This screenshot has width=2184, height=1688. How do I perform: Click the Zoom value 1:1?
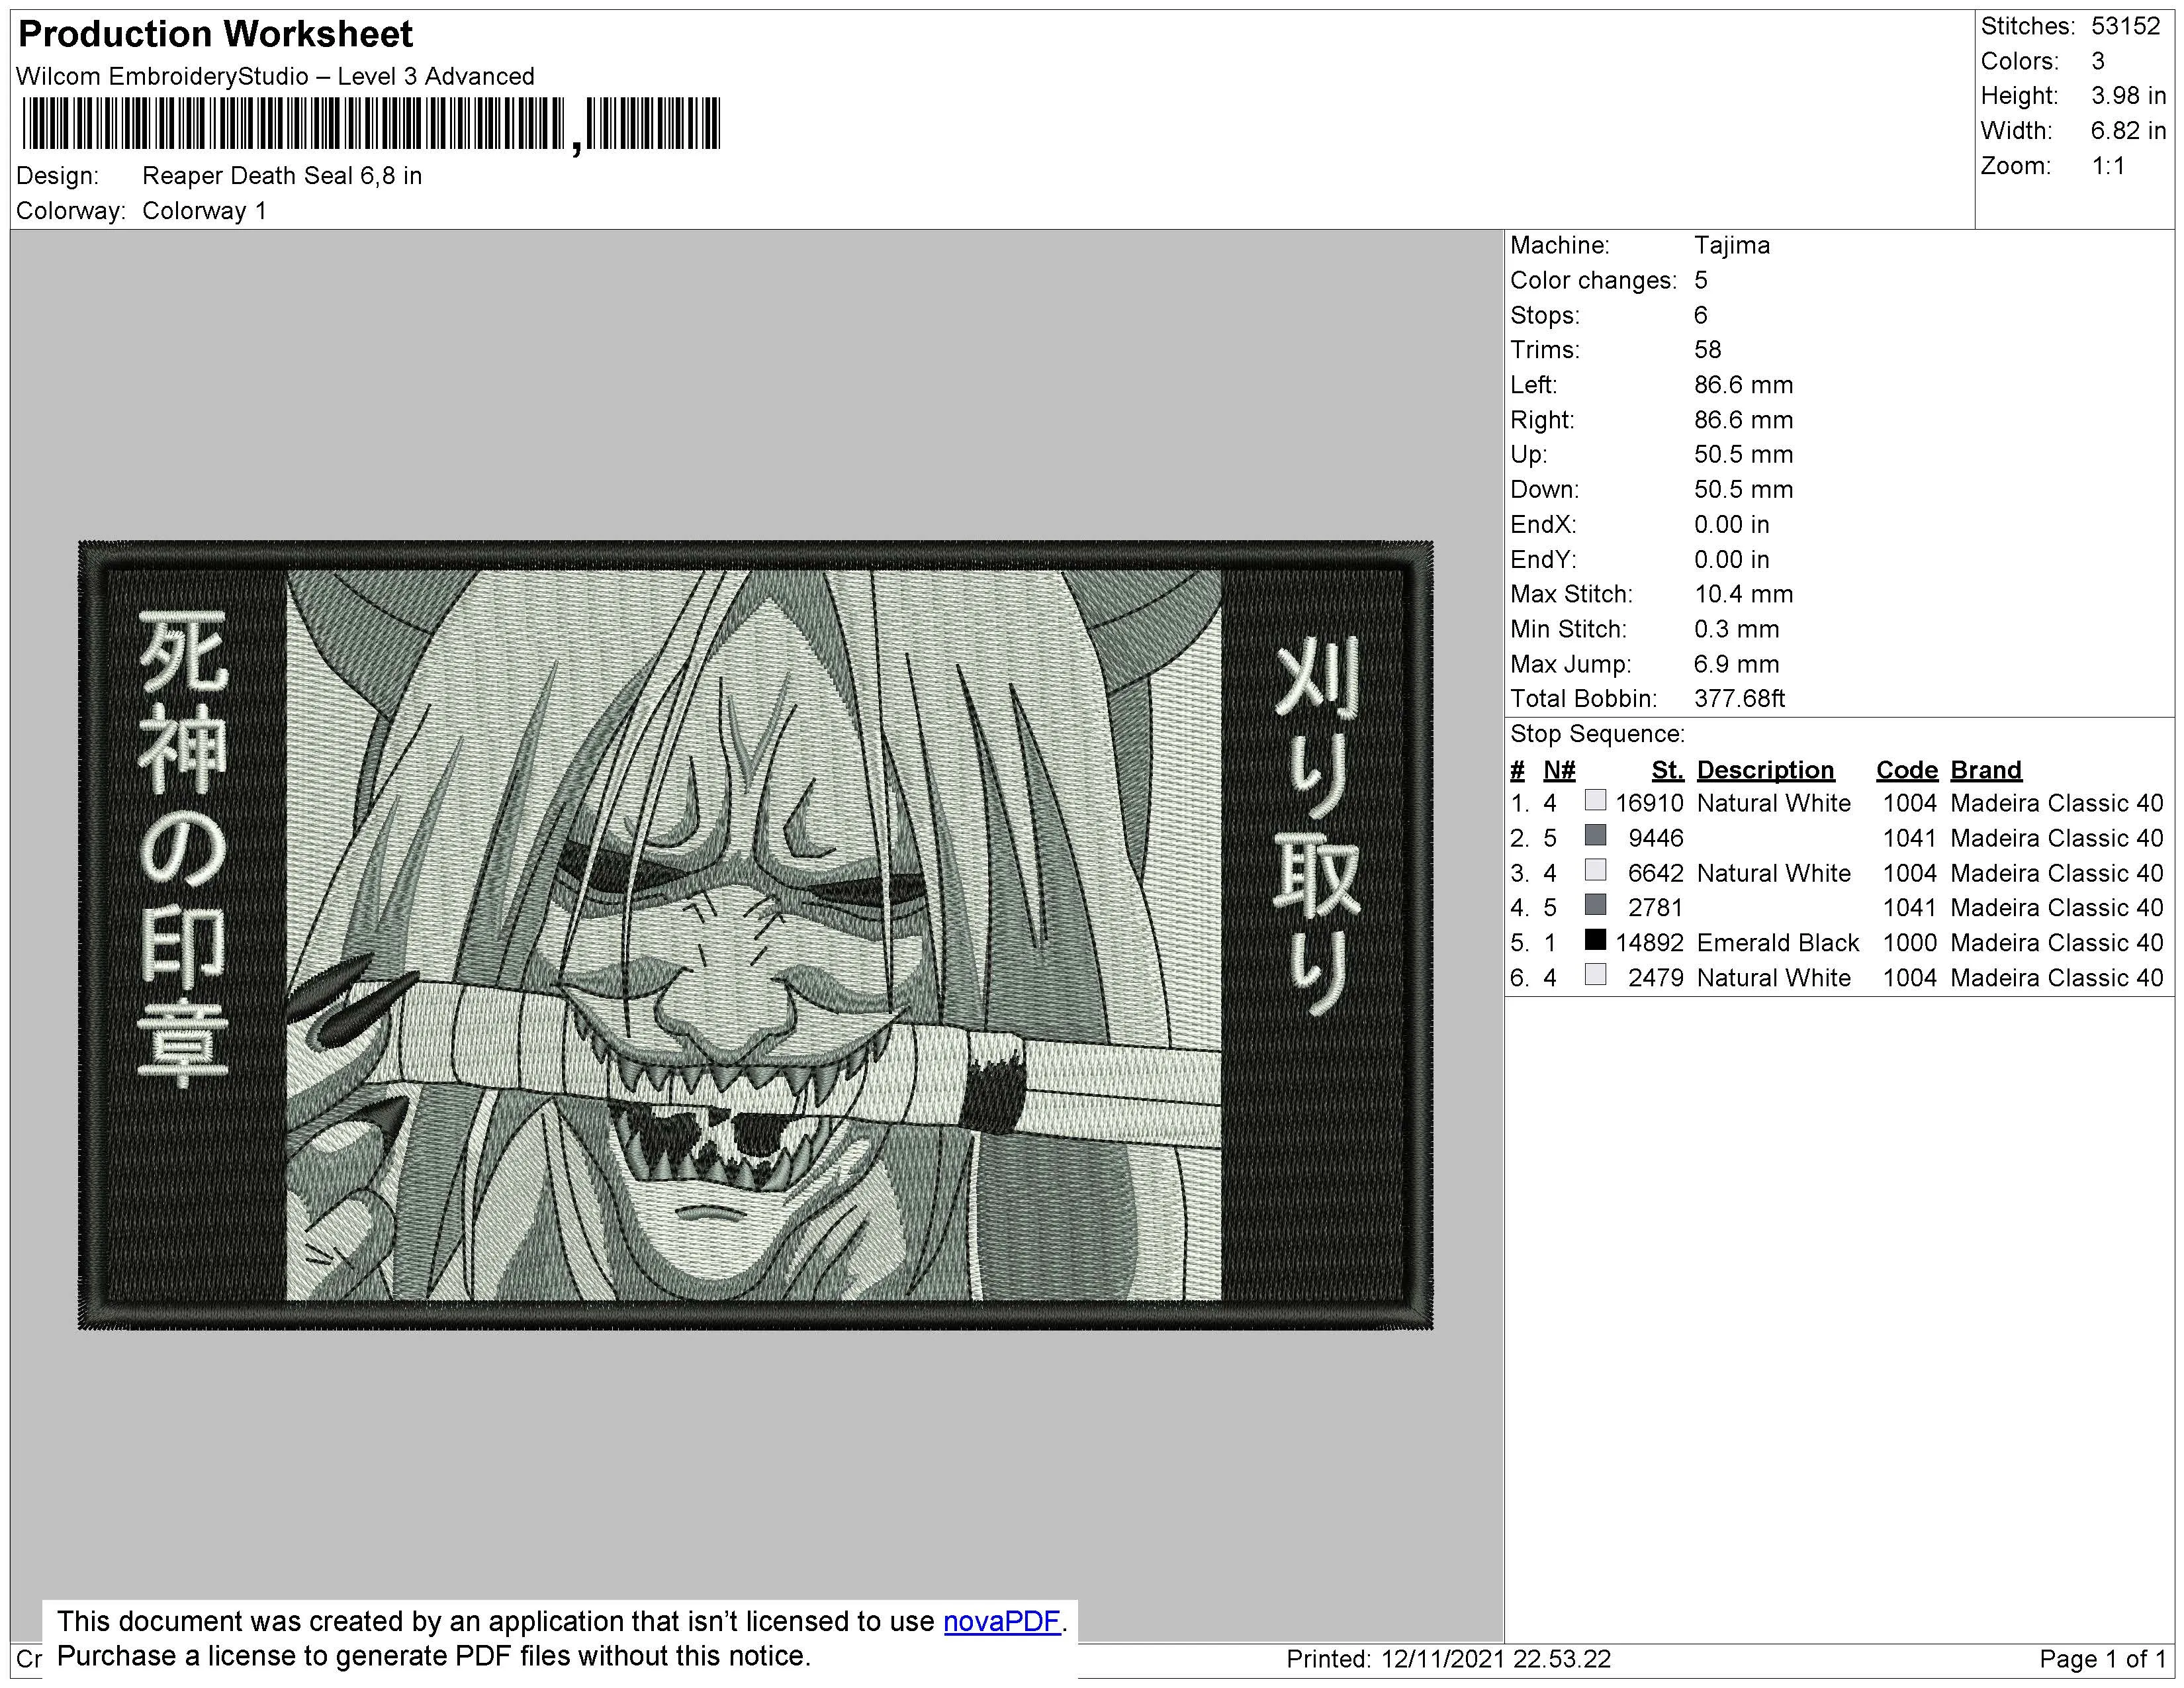[x=2108, y=166]
